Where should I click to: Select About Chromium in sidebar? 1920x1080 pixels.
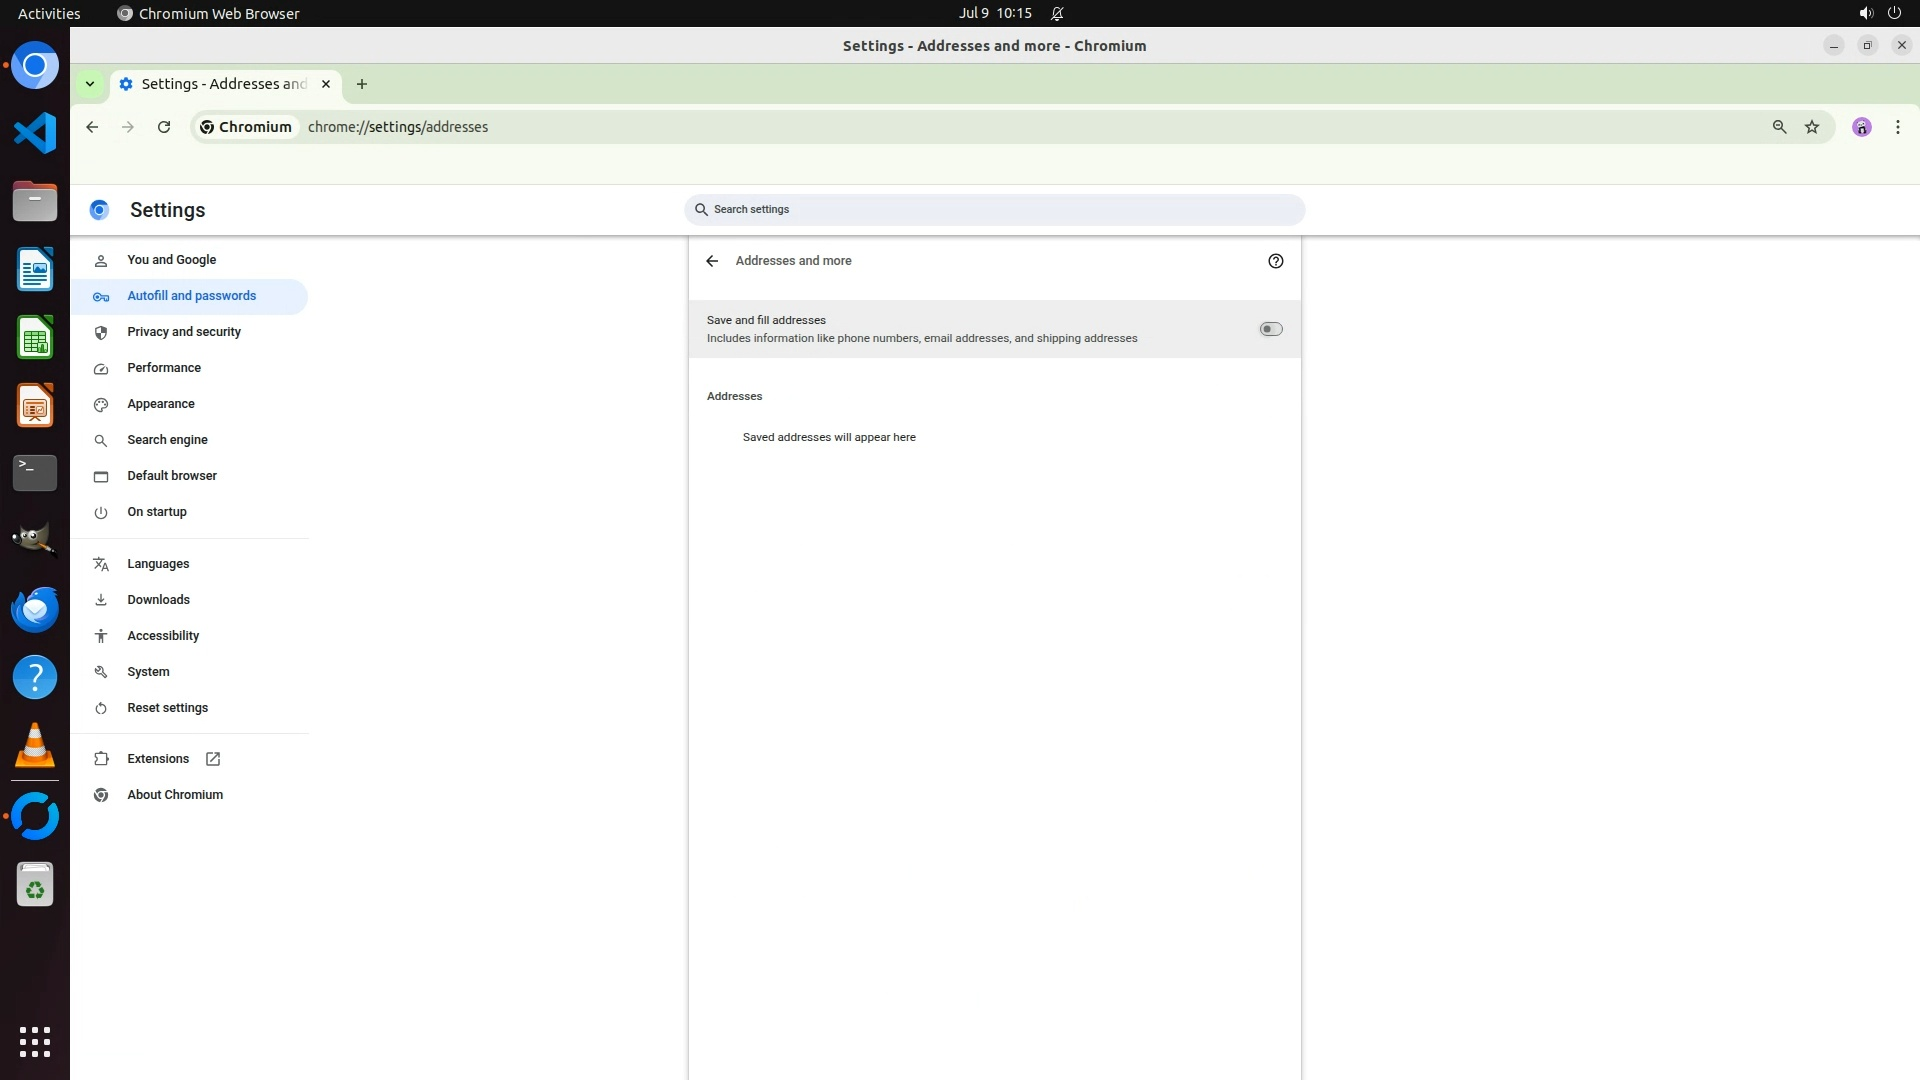point(175,795)
